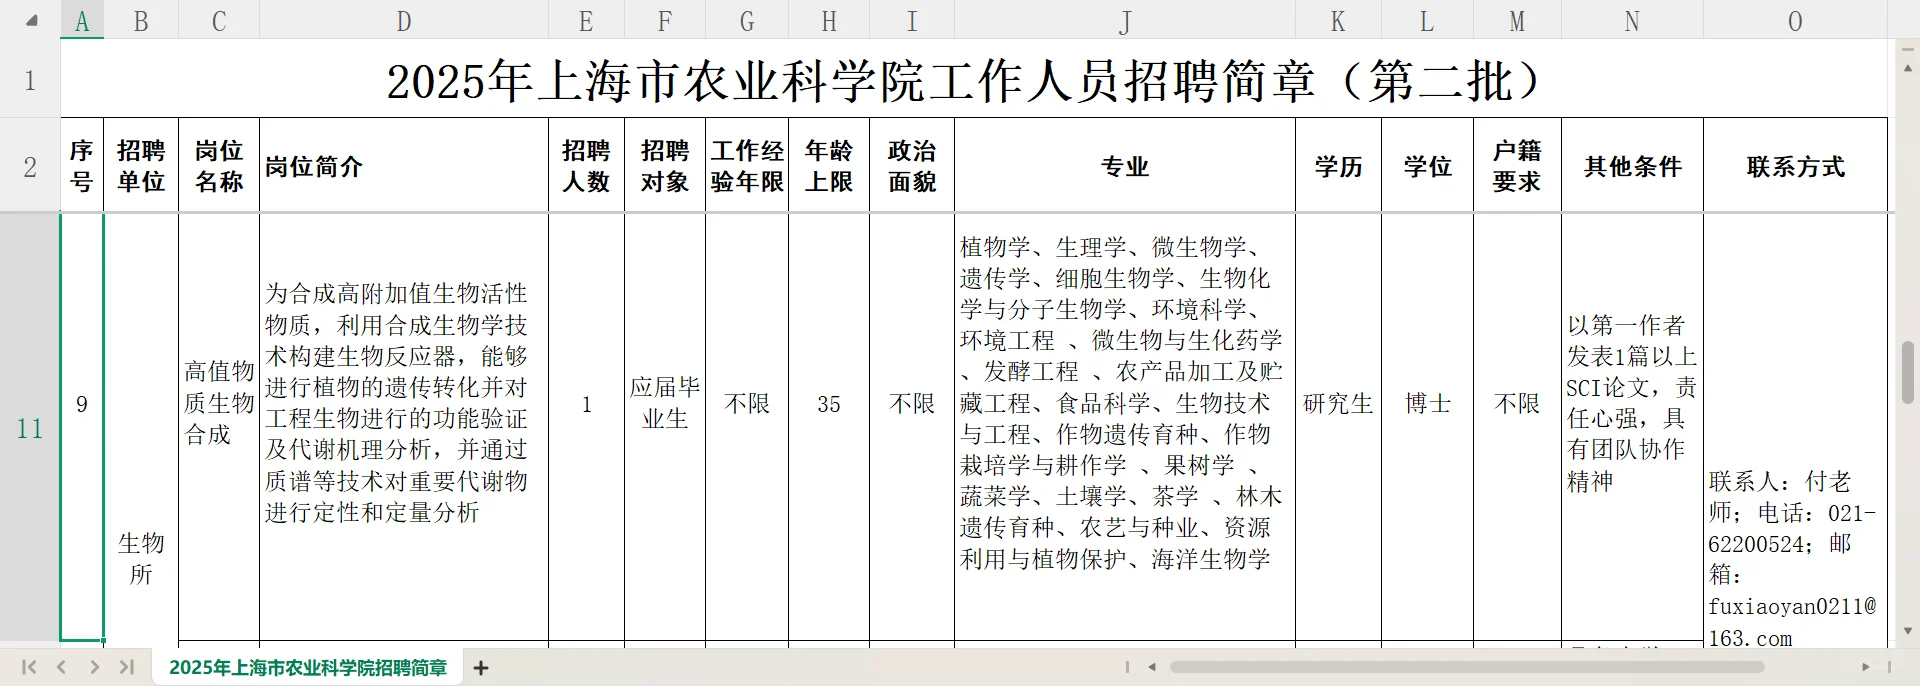The height and width of the screenshot is (686, 1920).
Task: Open the 2025年上海市农业科学院招聘简章 sheet tab
Action: point(308,668)
